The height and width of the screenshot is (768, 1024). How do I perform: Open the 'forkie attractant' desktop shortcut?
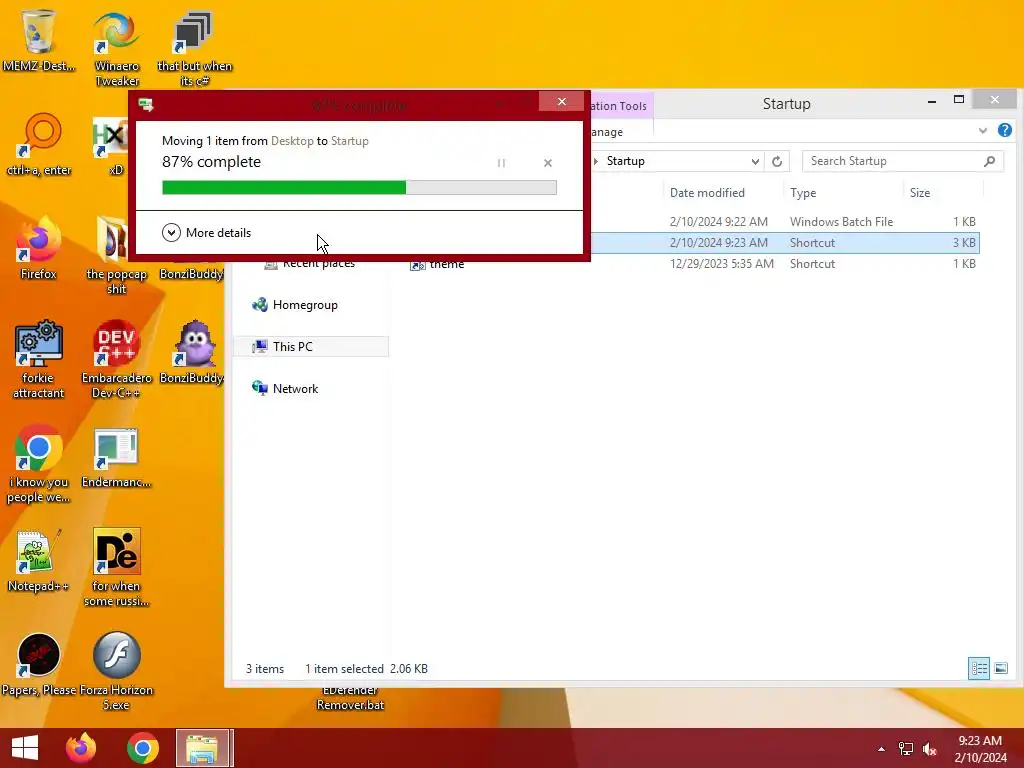click(x=39, y=359)
